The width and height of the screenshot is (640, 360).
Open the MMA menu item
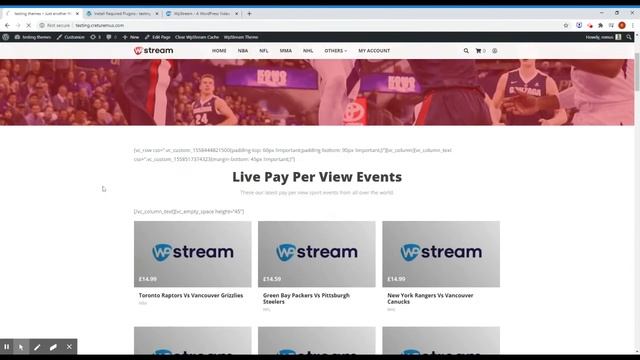(286, 51)
